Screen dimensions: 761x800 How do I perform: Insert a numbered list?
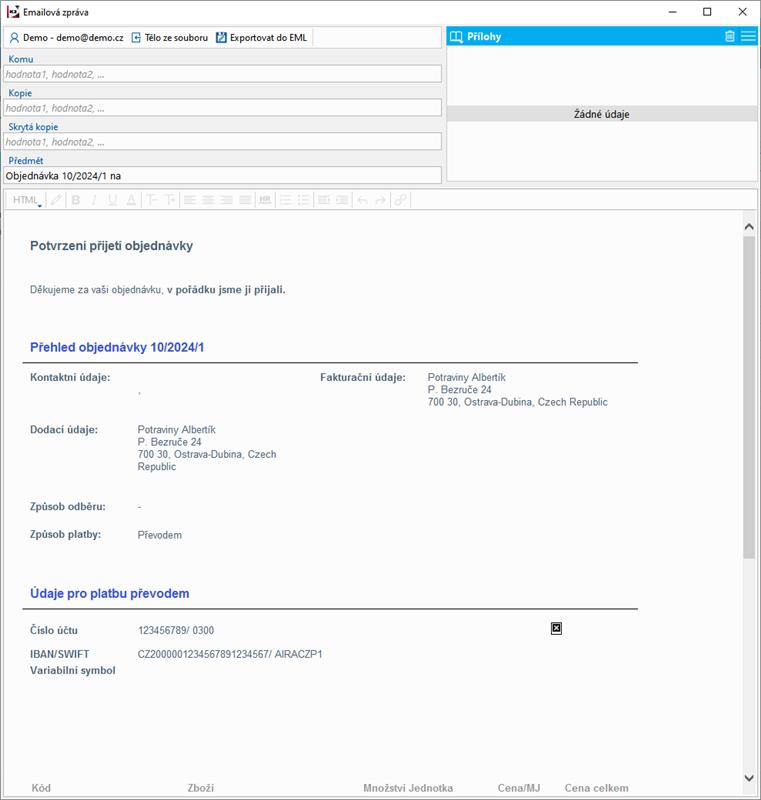[x=286, y=200]
